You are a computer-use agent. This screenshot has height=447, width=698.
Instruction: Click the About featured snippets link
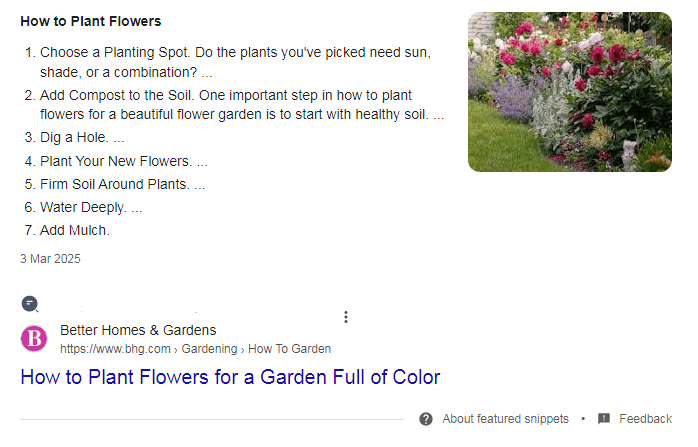505,419
